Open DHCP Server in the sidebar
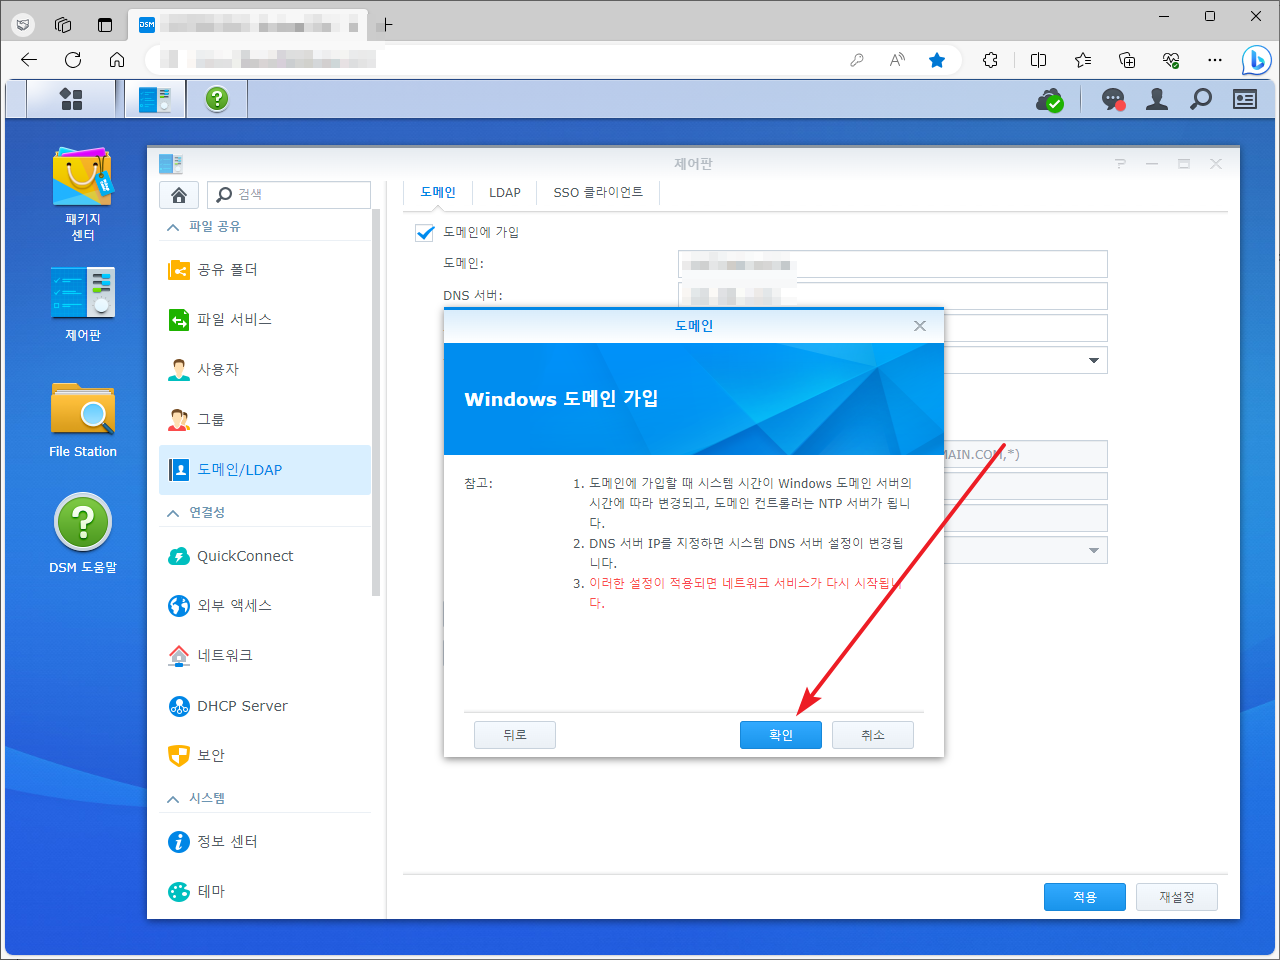This screenshot has height=960, width=1280. pyautogui.click(x=264, y=706)
